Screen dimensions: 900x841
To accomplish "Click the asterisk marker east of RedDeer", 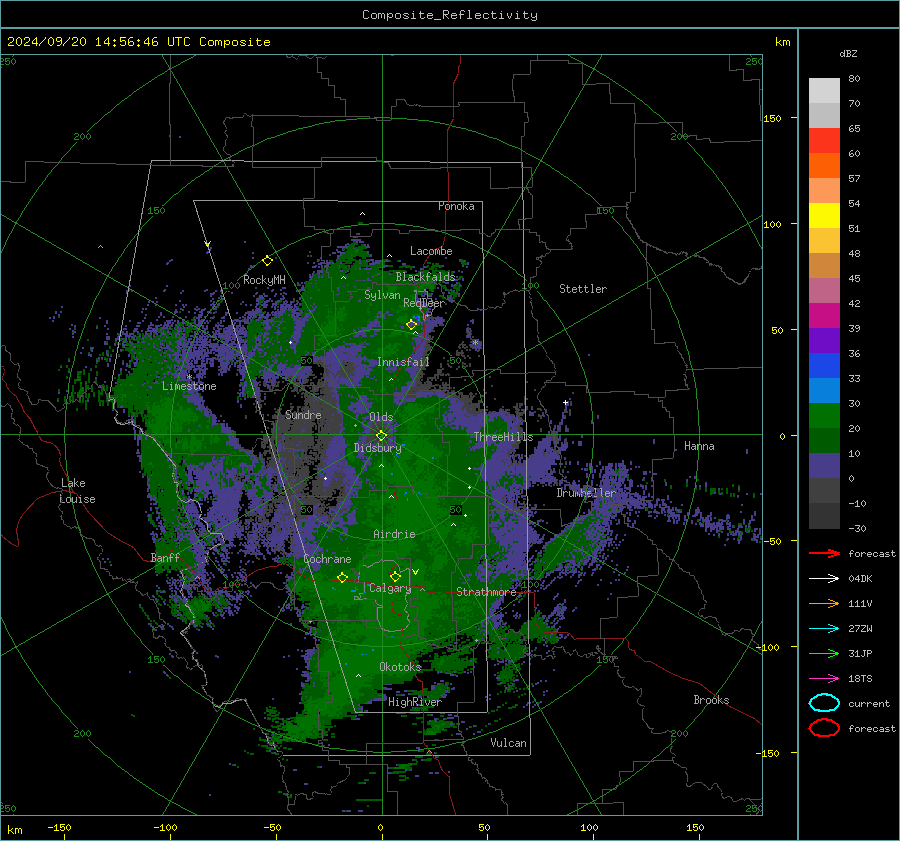I will coord(475,343).
